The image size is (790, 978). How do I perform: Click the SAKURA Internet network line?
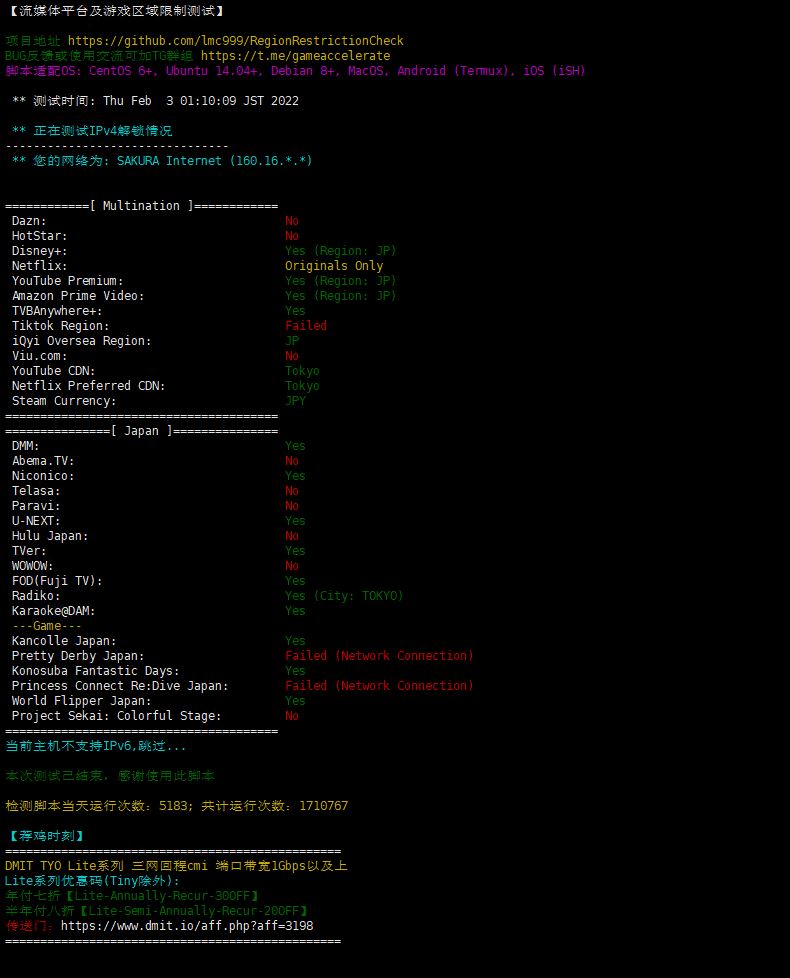[162, 161]
